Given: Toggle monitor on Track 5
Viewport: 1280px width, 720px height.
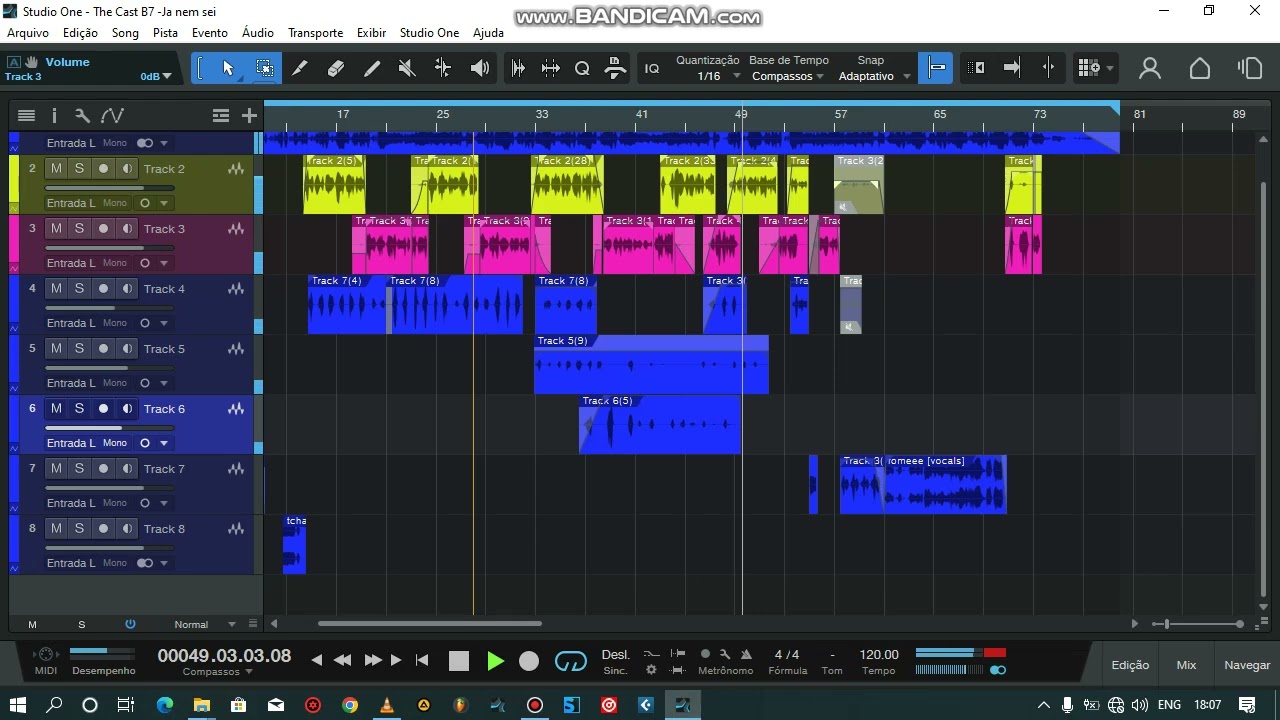Looking at the screenshot, I should point(127,348).
